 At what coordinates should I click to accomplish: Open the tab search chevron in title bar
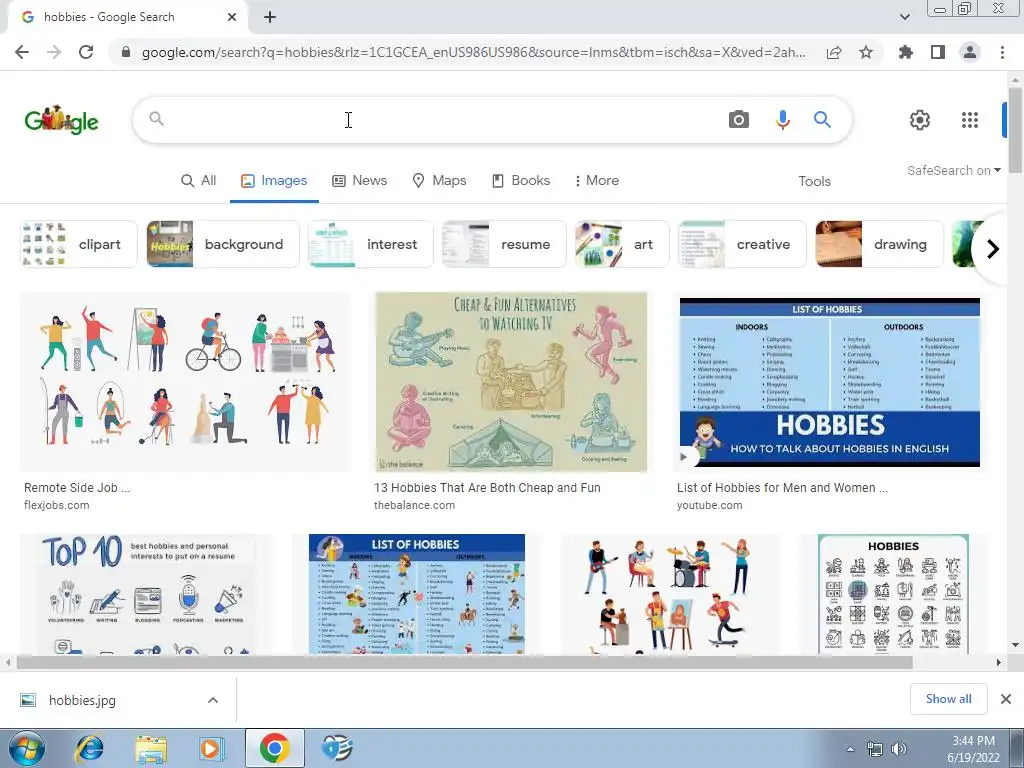(x=904, y=17)
